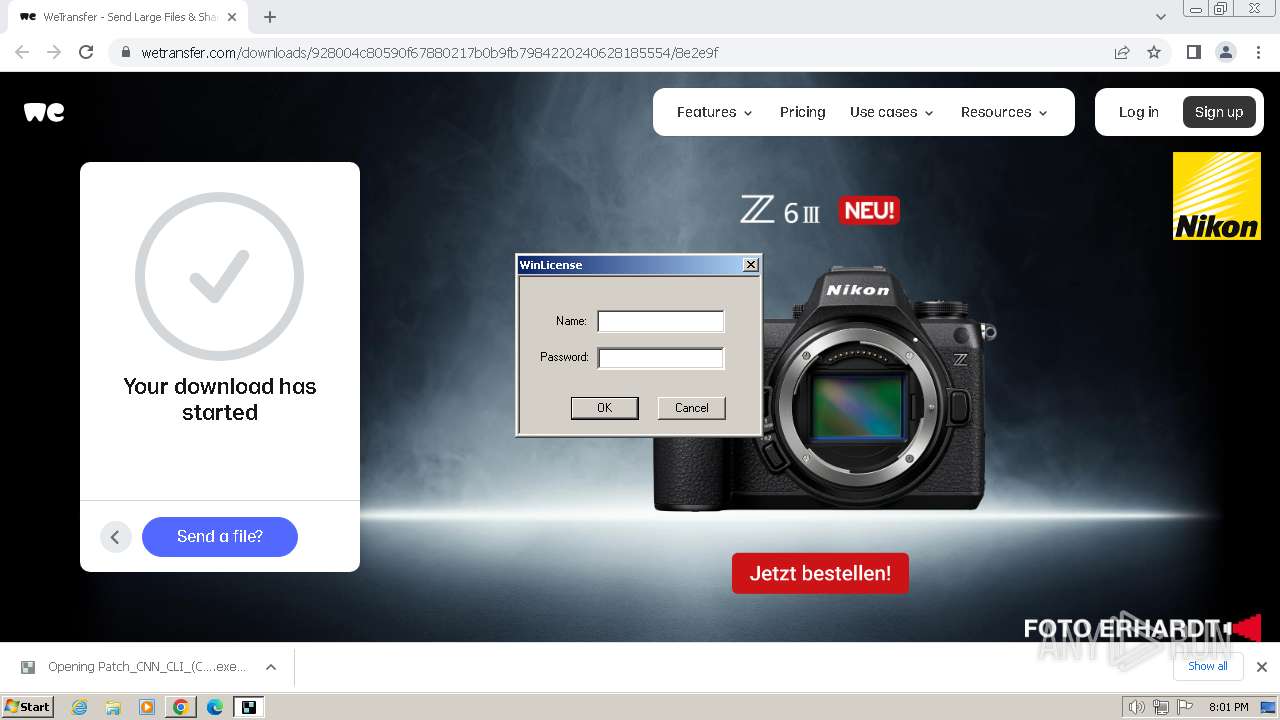Open tab search dropdown

coord(1160,17)
